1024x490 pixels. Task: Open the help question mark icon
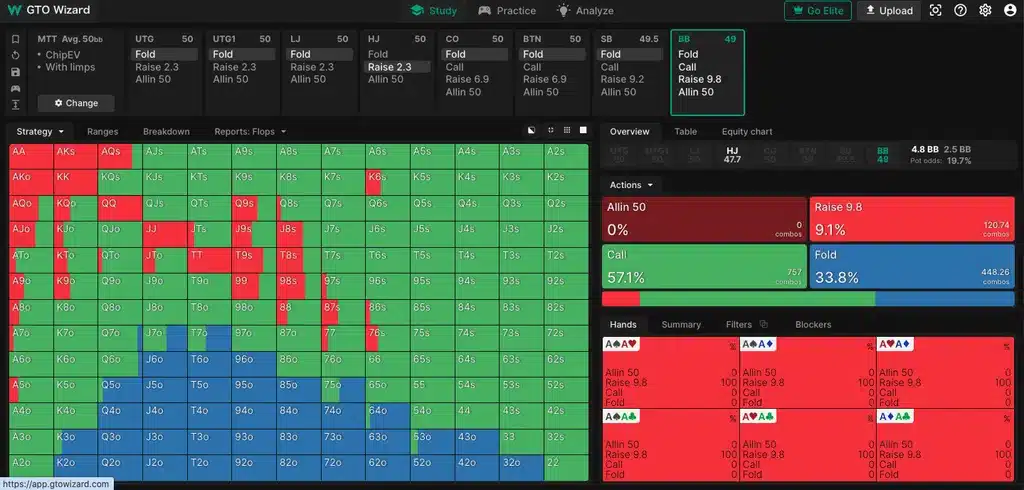tap(960, 10)
